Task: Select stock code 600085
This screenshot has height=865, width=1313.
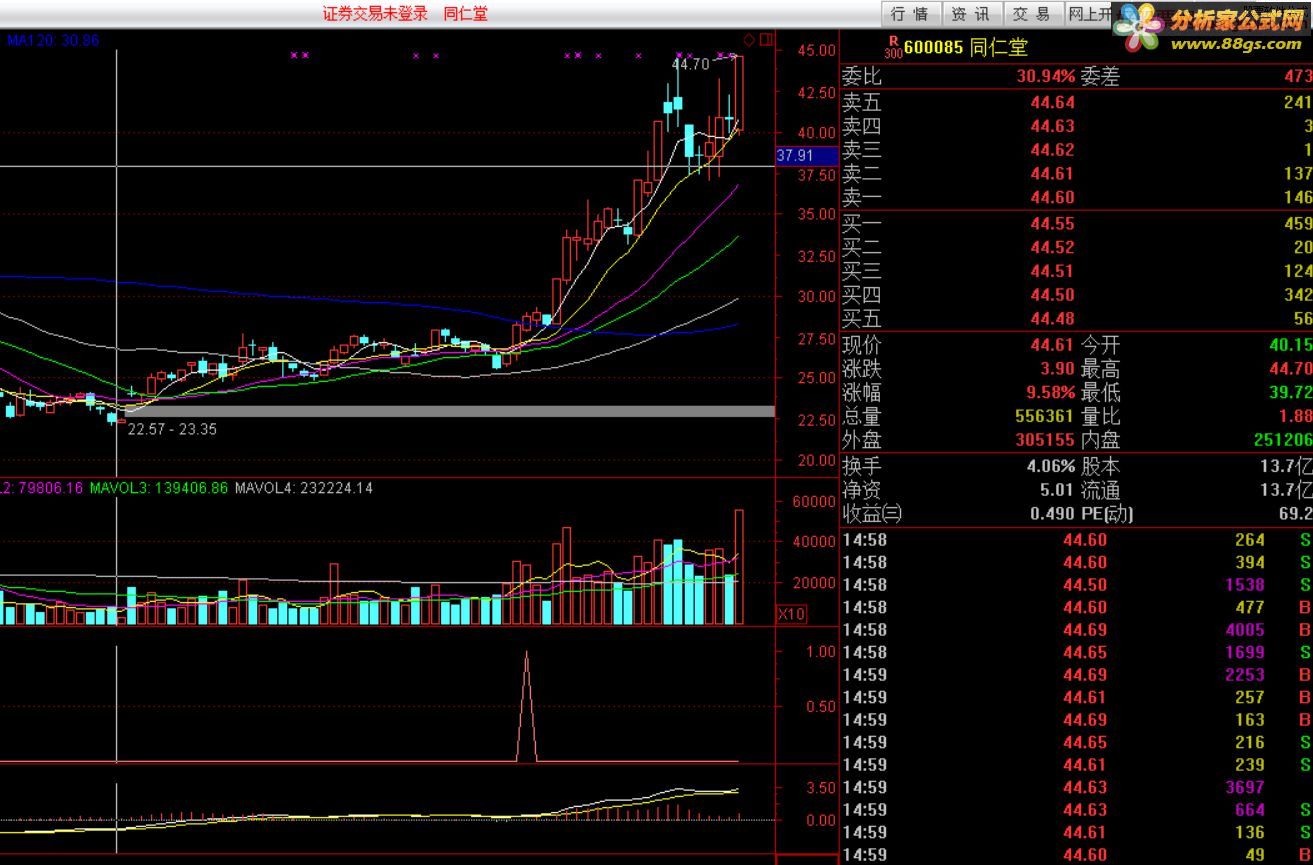Action: (934, 47)
